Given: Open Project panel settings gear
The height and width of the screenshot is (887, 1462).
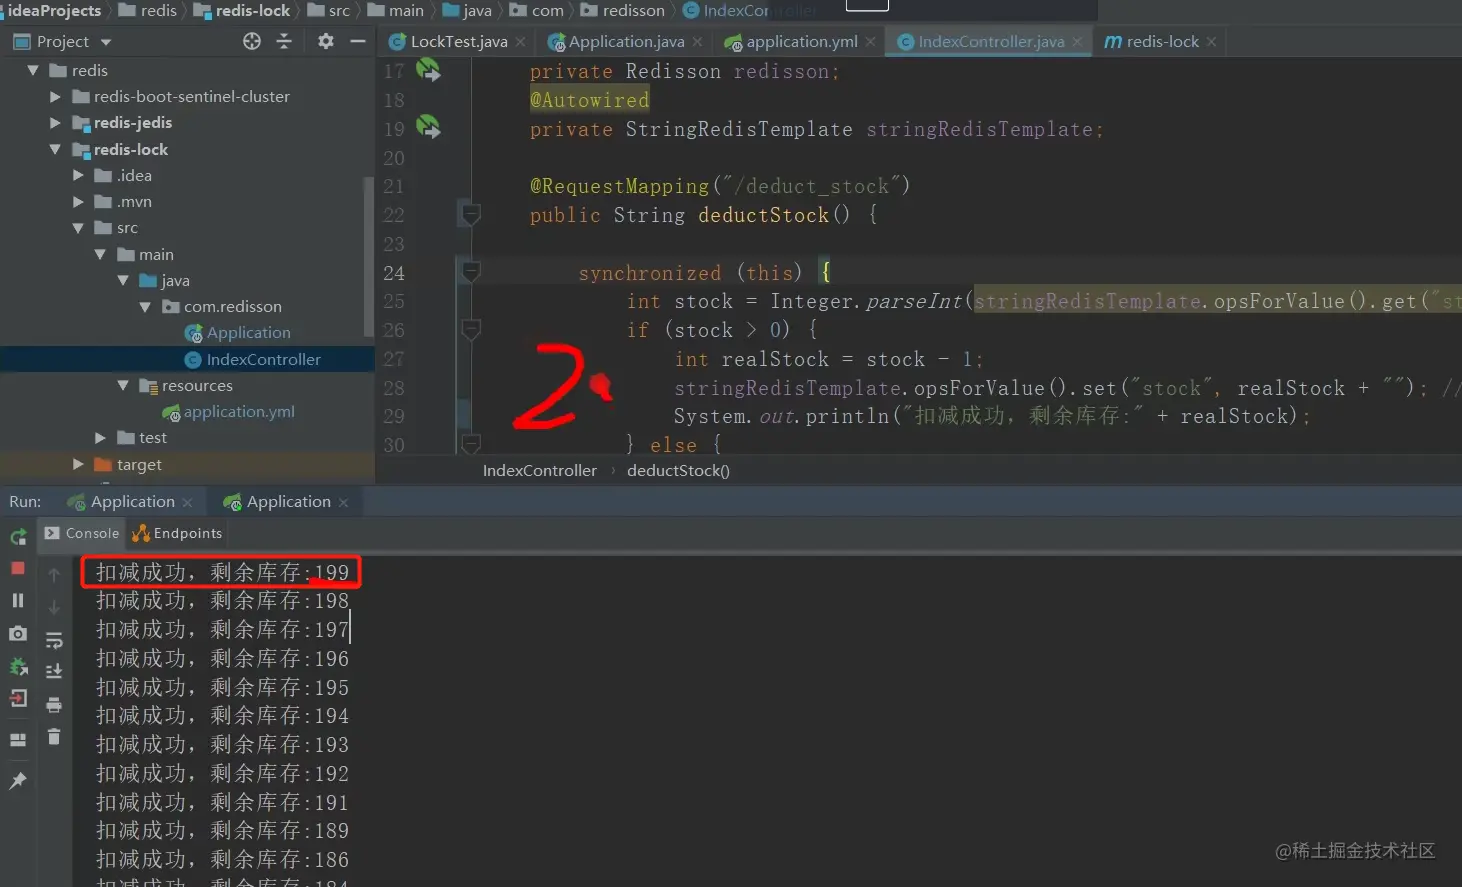Looking at the screenshot, I should pyautogui.click(x=326, y=41).
